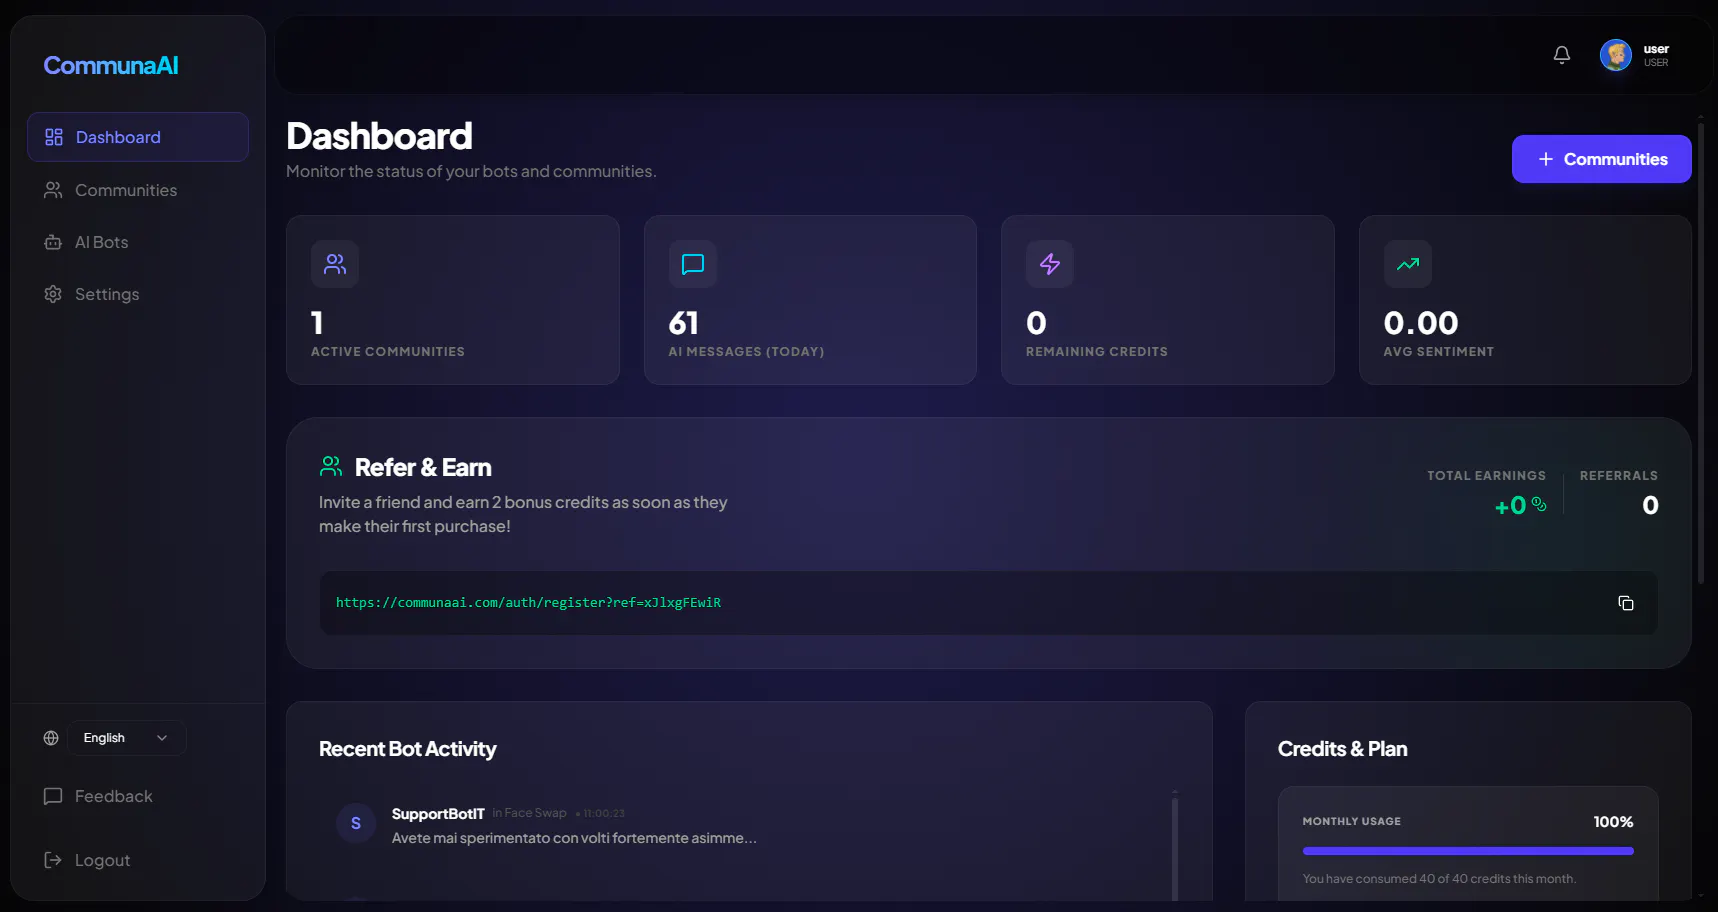1718x912 pixels.
Task: Click the Dashboard grid icon in sidebar
Action: (x=54, y=137)
